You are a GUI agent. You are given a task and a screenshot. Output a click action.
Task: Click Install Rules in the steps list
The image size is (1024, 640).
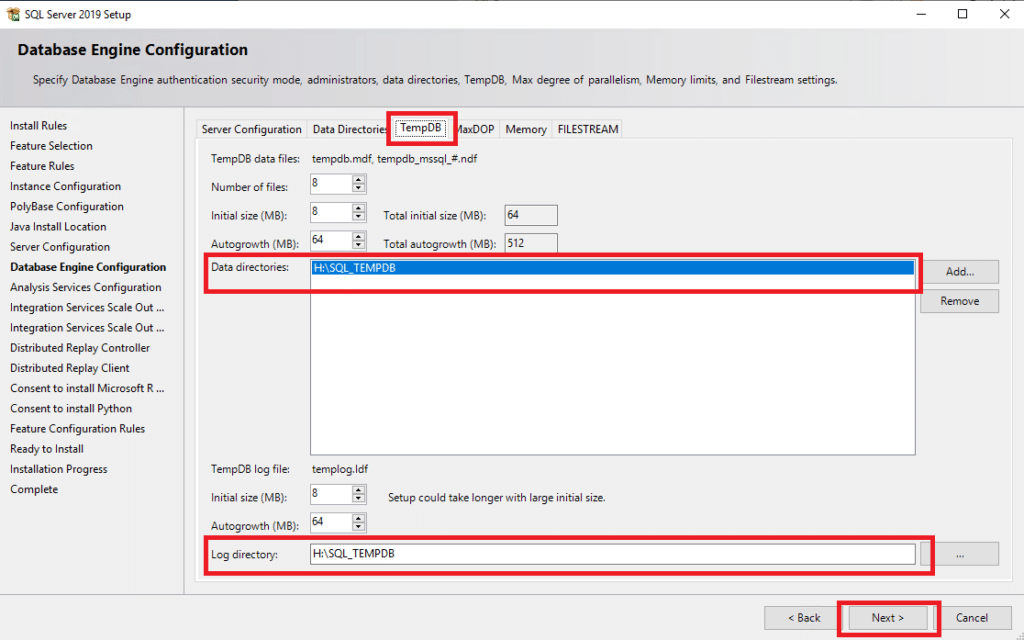click(x=39, y=125)
